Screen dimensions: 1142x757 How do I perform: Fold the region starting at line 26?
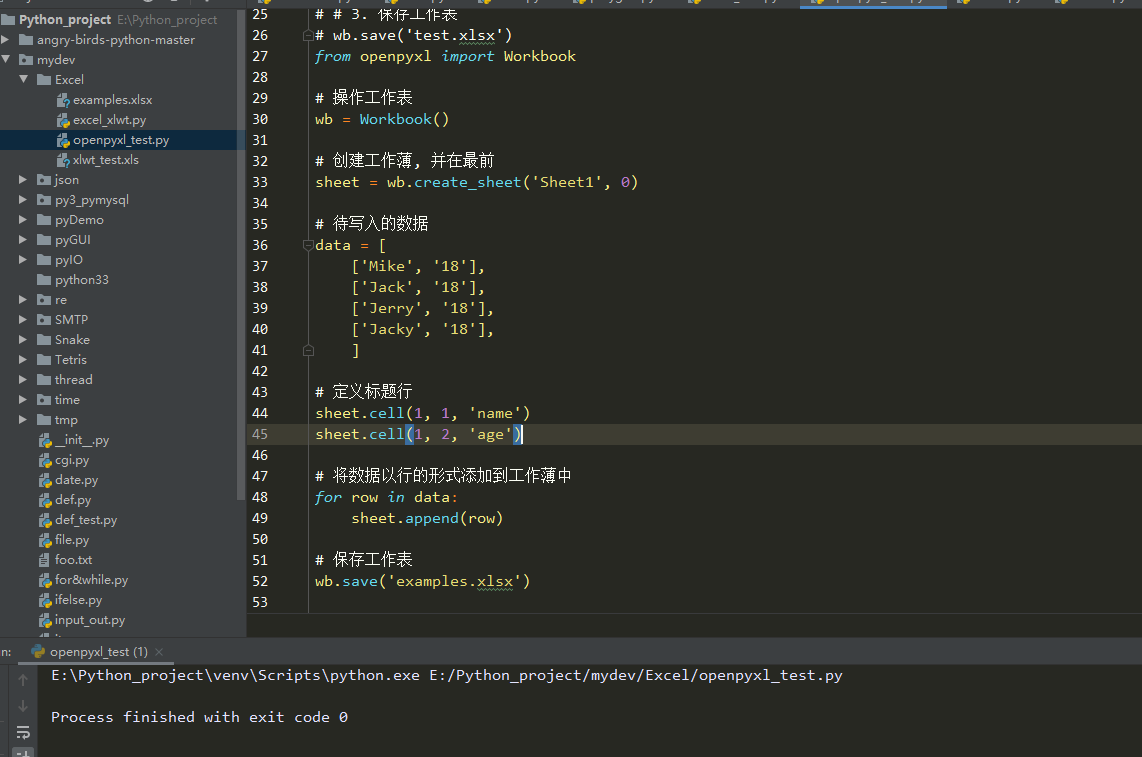307,34
